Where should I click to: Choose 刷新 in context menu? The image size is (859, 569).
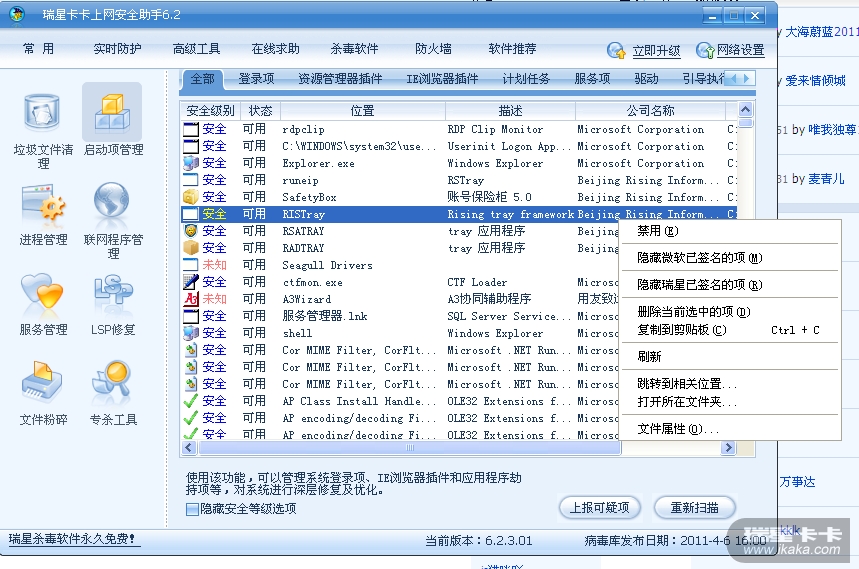click(730, 357)
